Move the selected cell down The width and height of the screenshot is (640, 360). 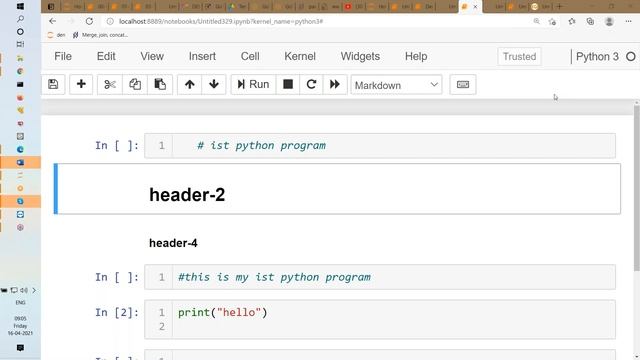point(213,84)
